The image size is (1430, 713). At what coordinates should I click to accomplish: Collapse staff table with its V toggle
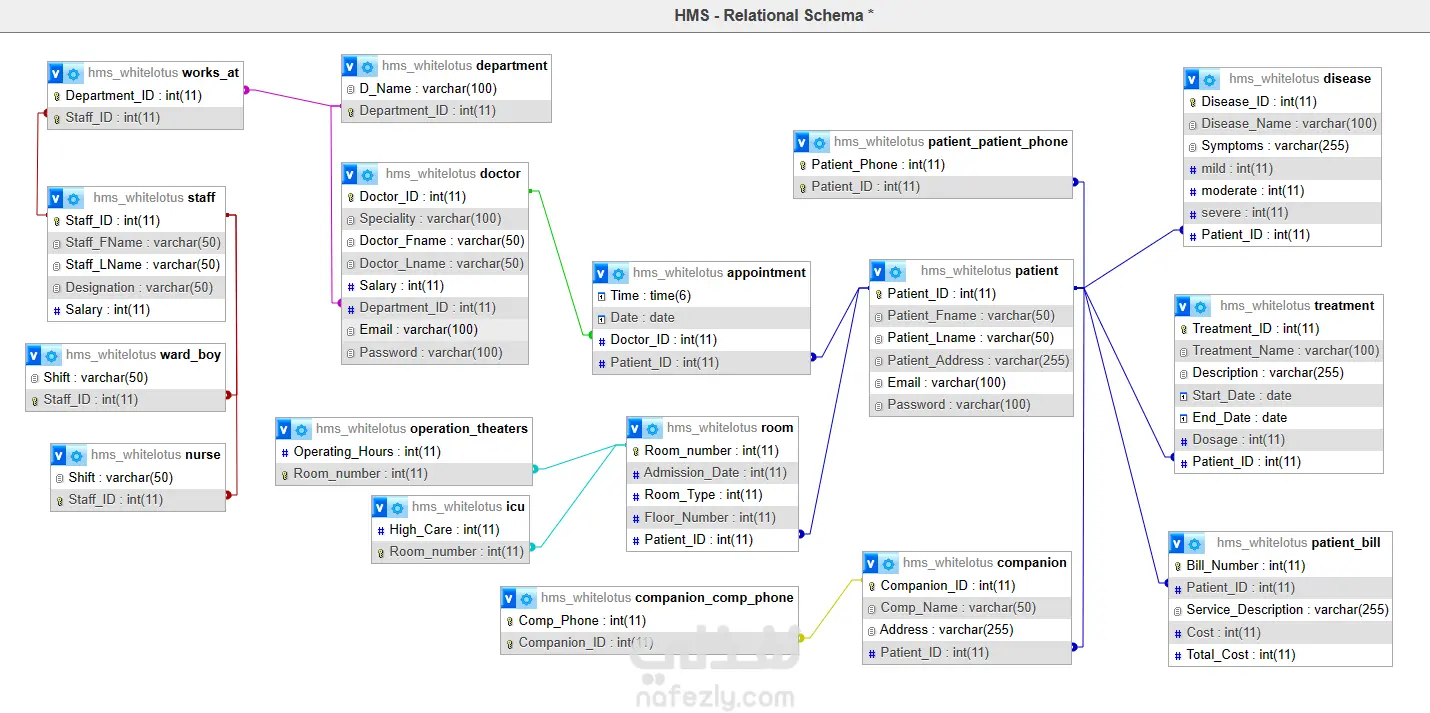tap(57, 198)
